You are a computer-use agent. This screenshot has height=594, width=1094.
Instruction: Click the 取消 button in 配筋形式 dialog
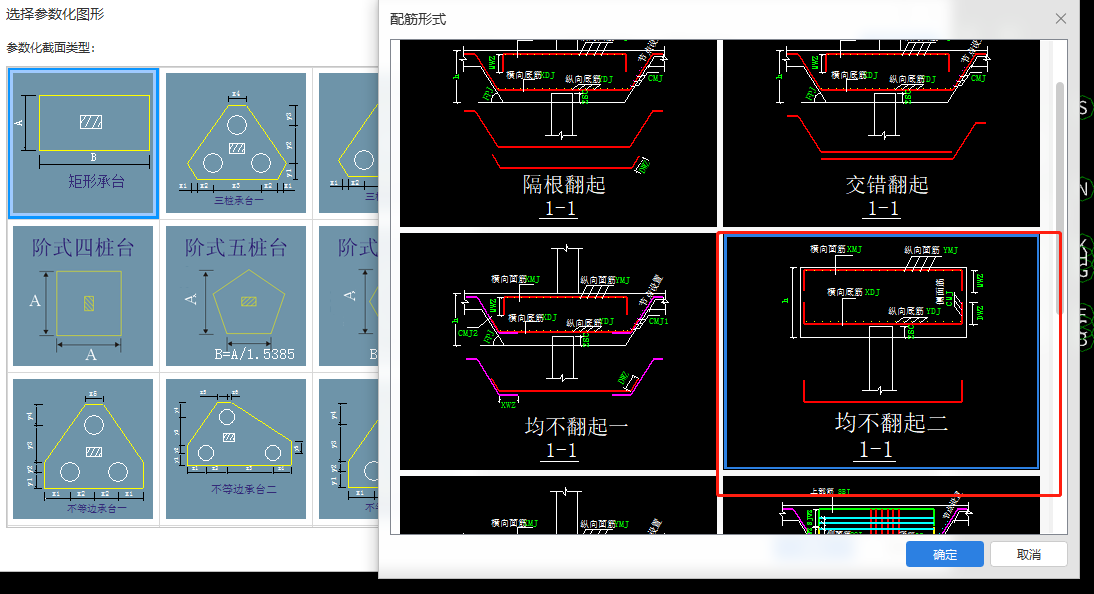[1028, 554]
